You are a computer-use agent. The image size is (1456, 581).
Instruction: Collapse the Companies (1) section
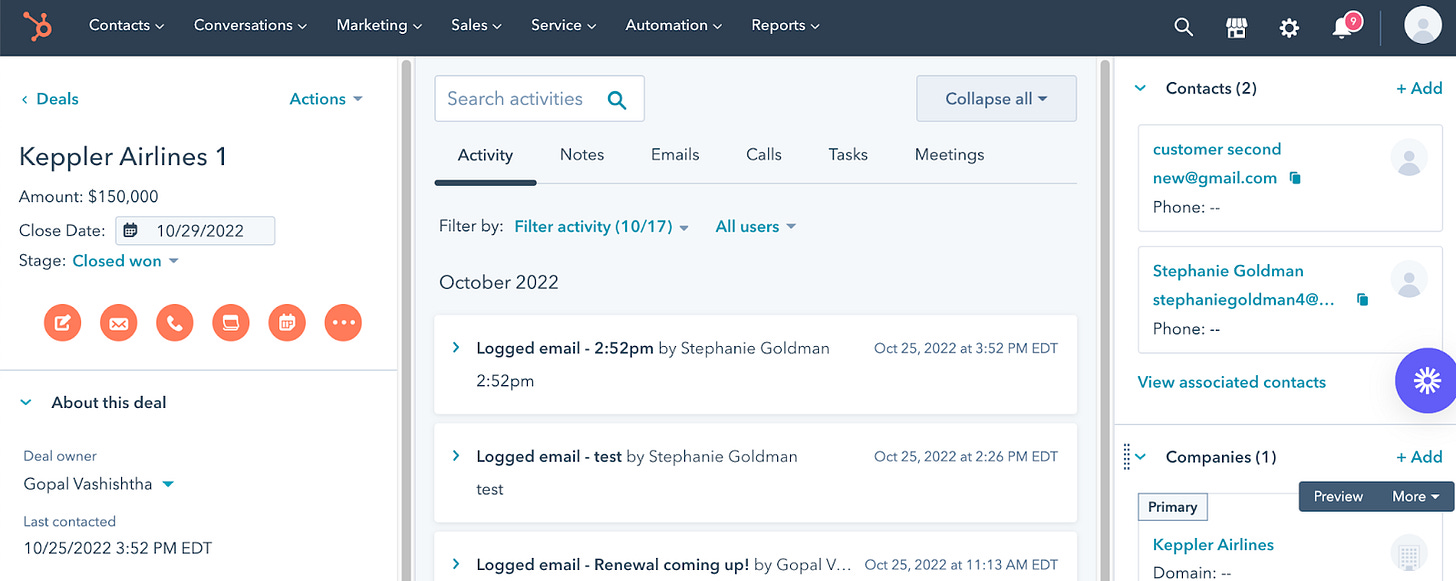coord(1140,457)
